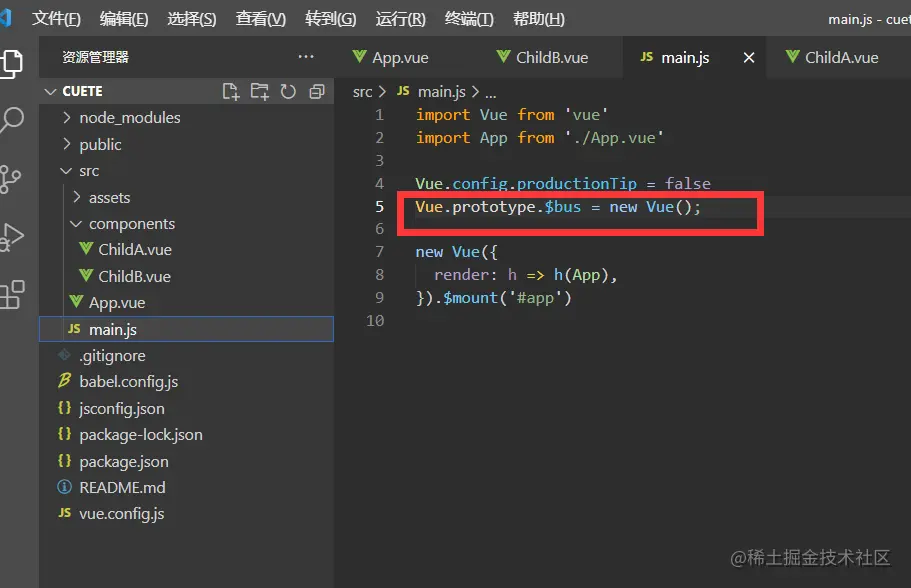Expand the public folder
911x588 pixels.
click(x=67, y=144)
